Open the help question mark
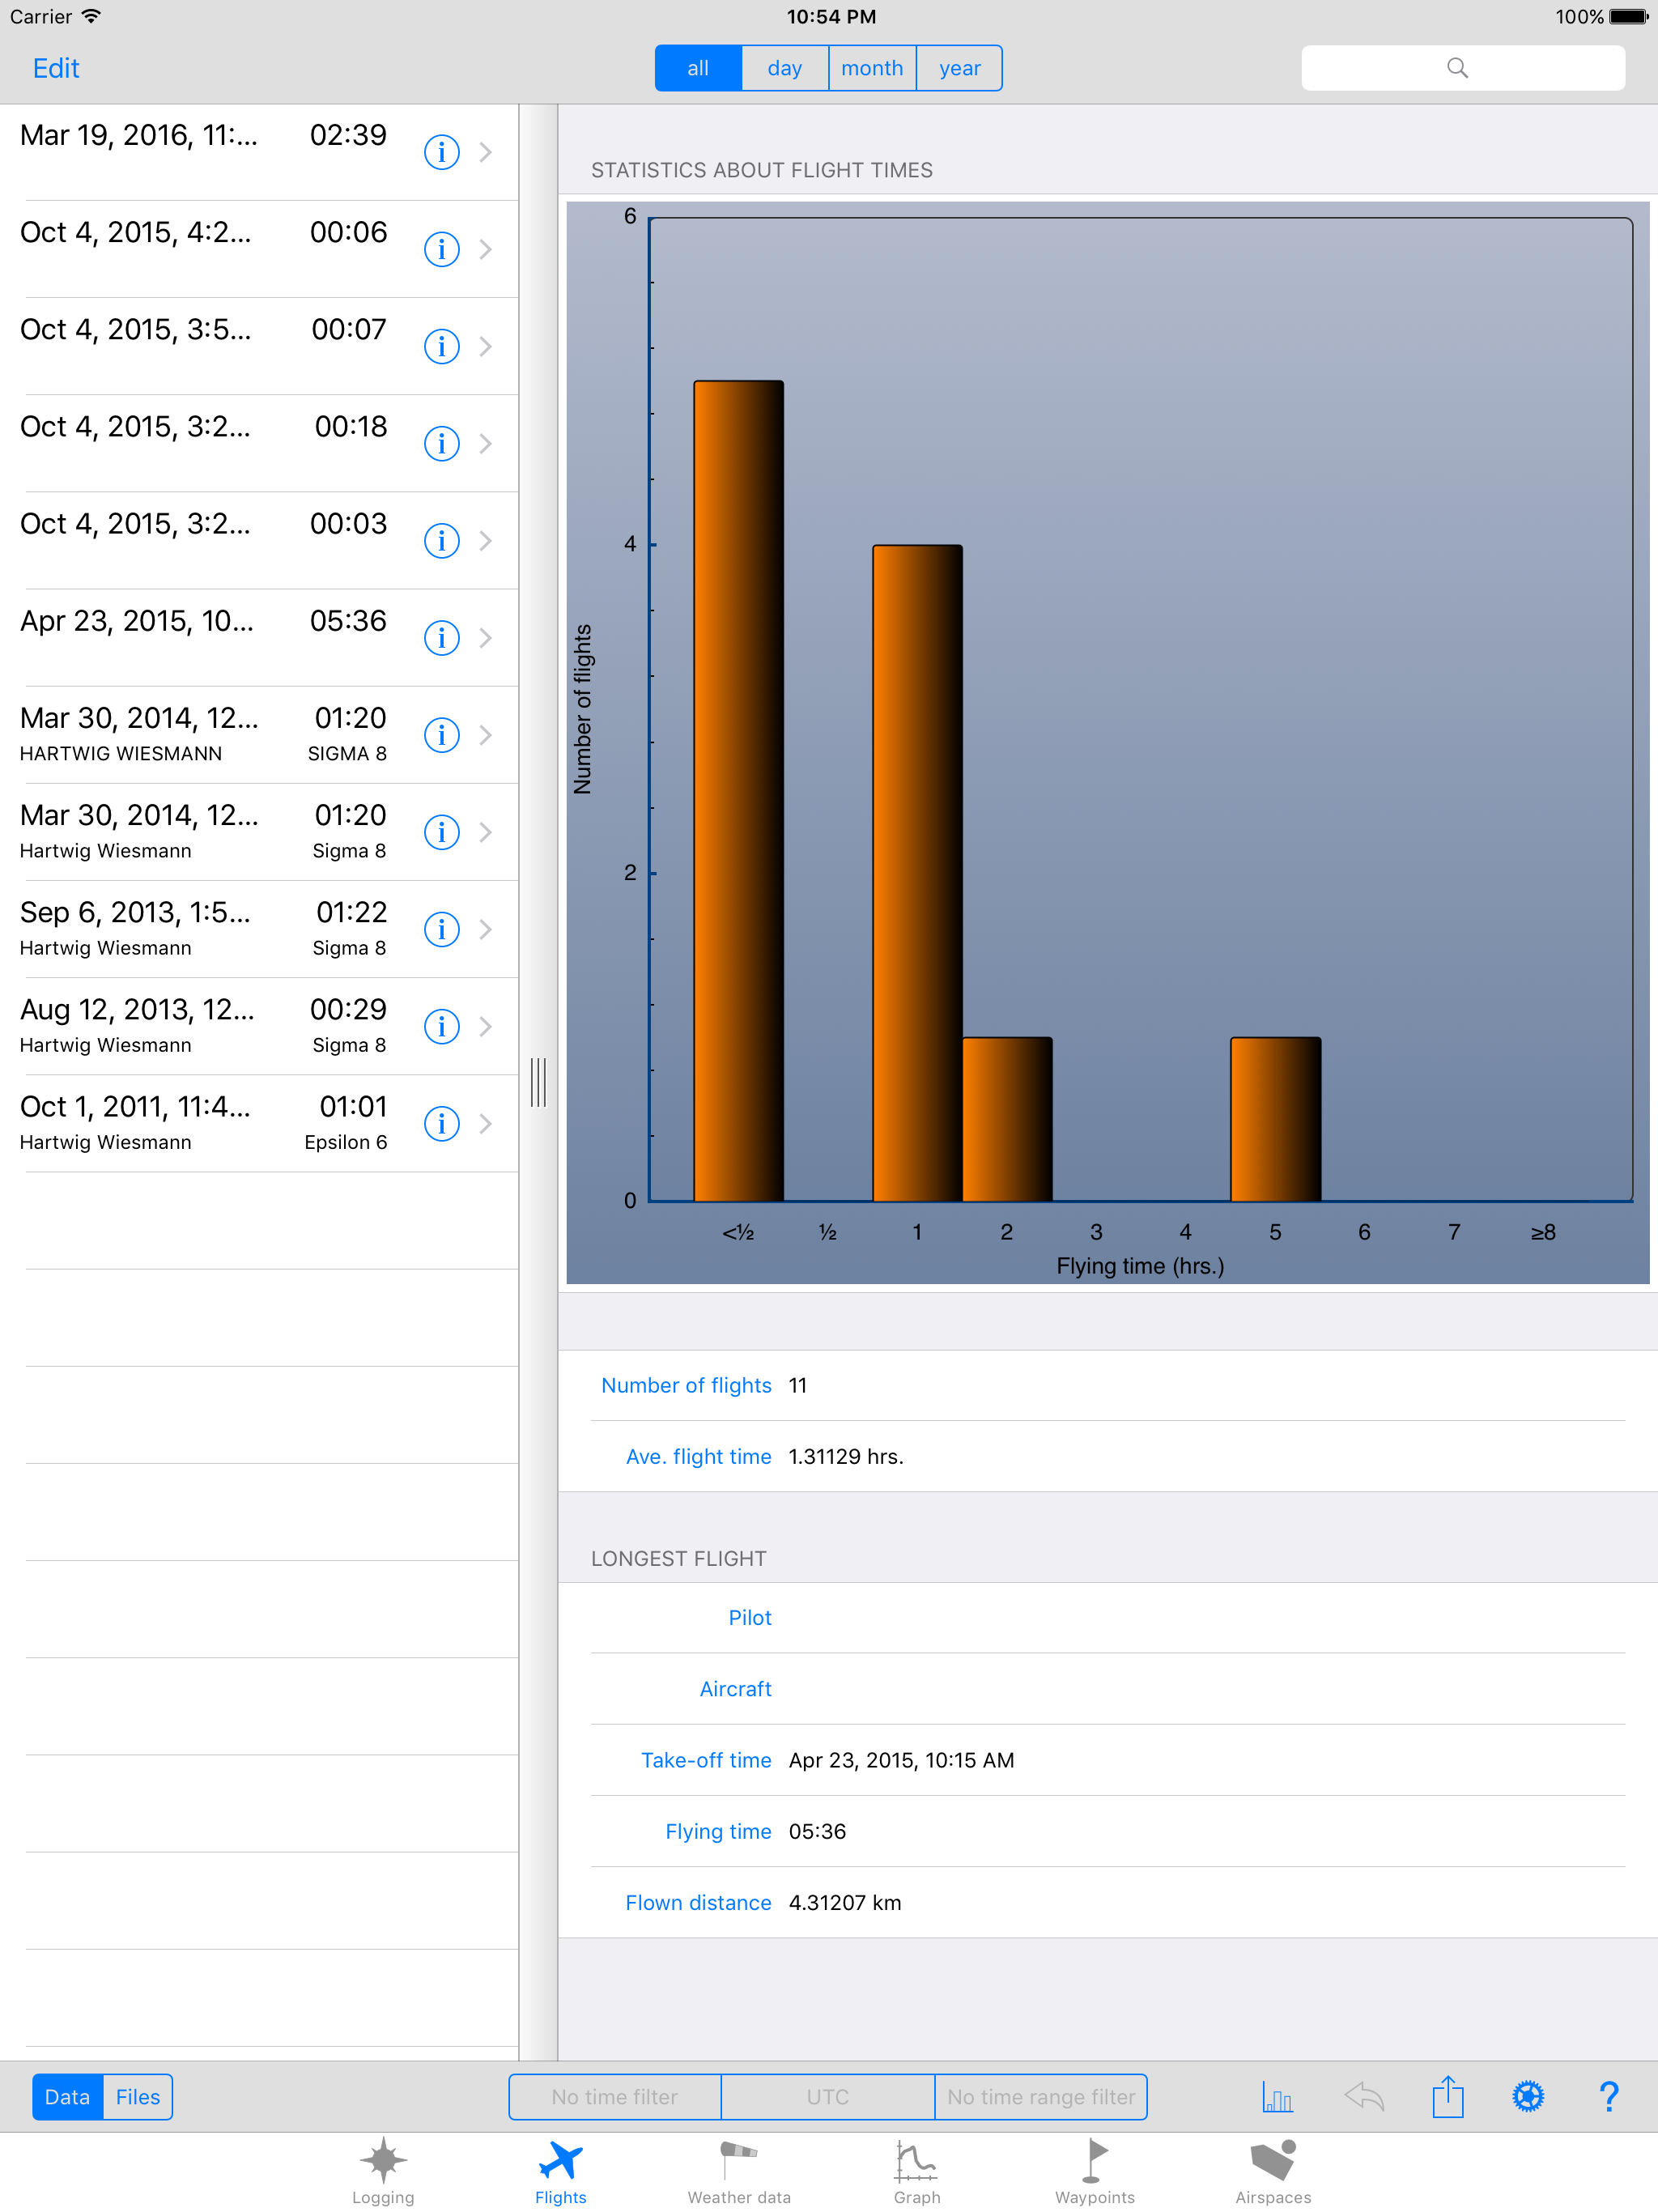Image resolution: width=1658 pixels, height=2212 pixels. point(1608,2096)
